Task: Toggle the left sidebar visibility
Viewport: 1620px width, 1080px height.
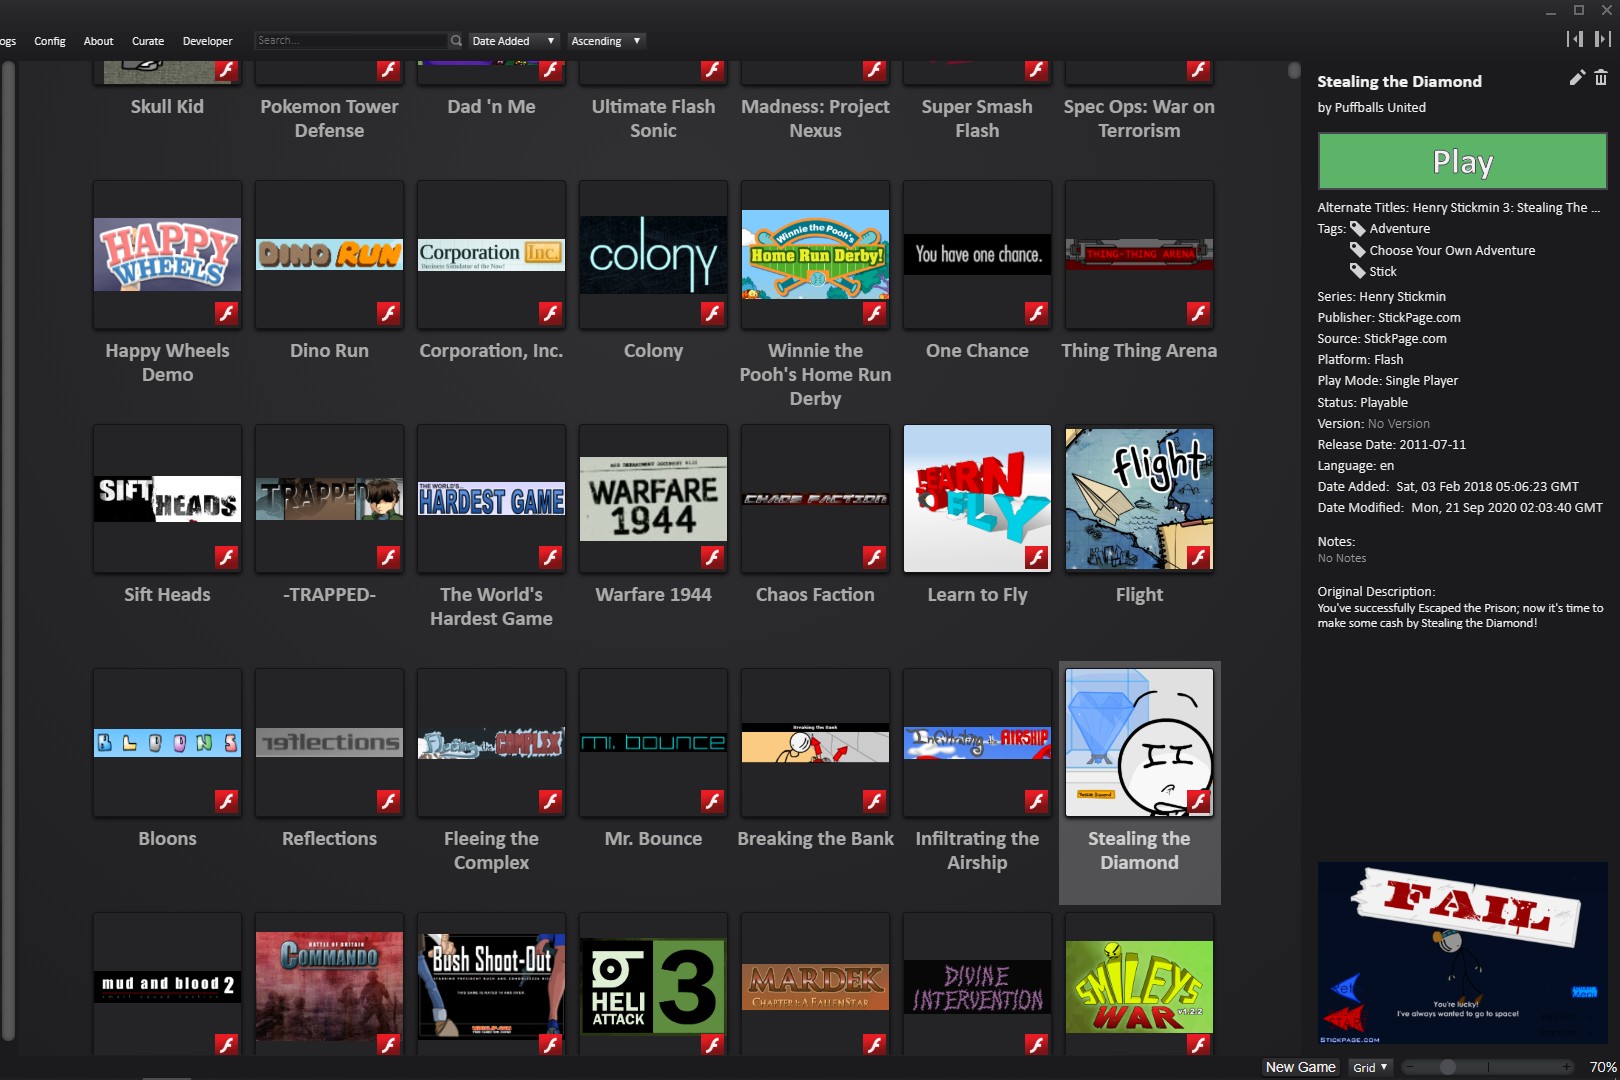Action: [x=1575, y=39]
